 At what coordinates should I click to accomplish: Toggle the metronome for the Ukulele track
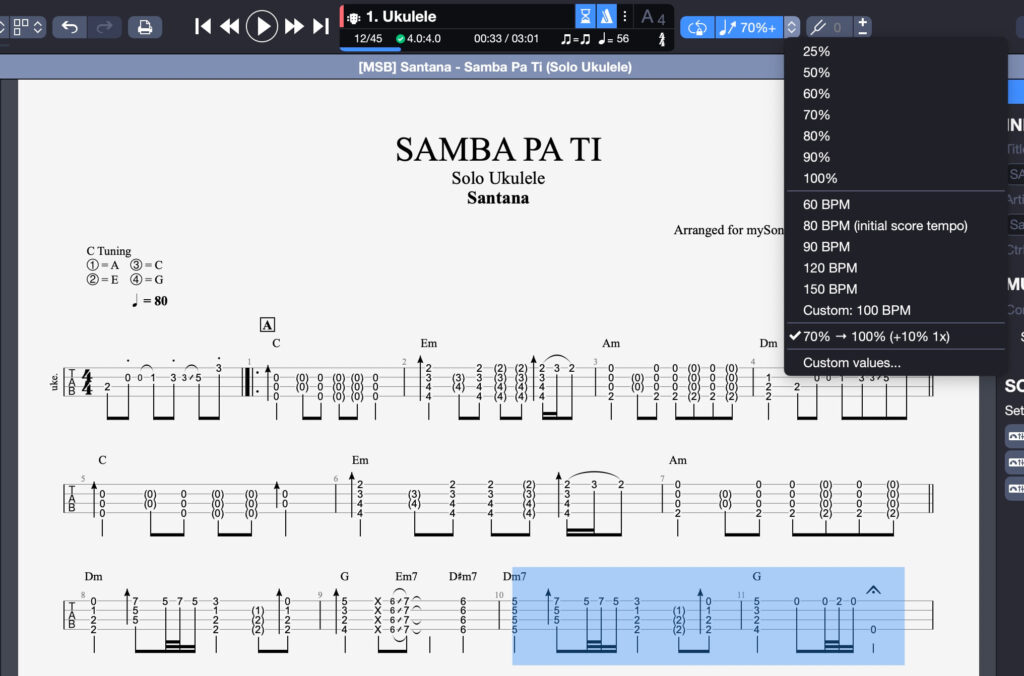pos(606,16)
